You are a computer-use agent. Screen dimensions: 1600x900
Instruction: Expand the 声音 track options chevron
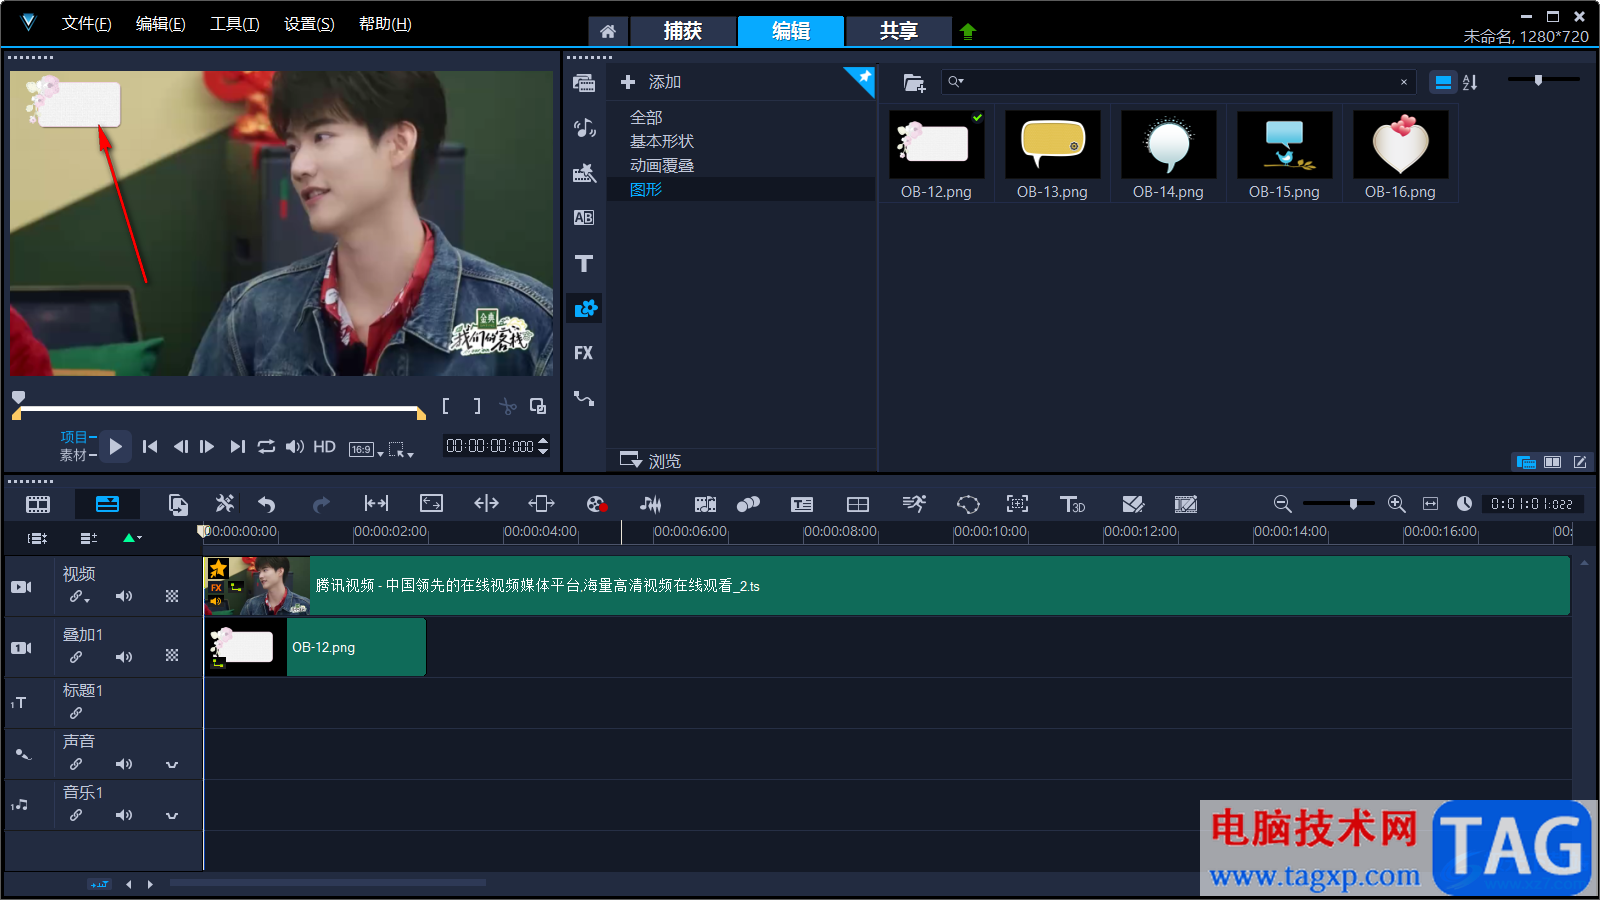(172, 765)
